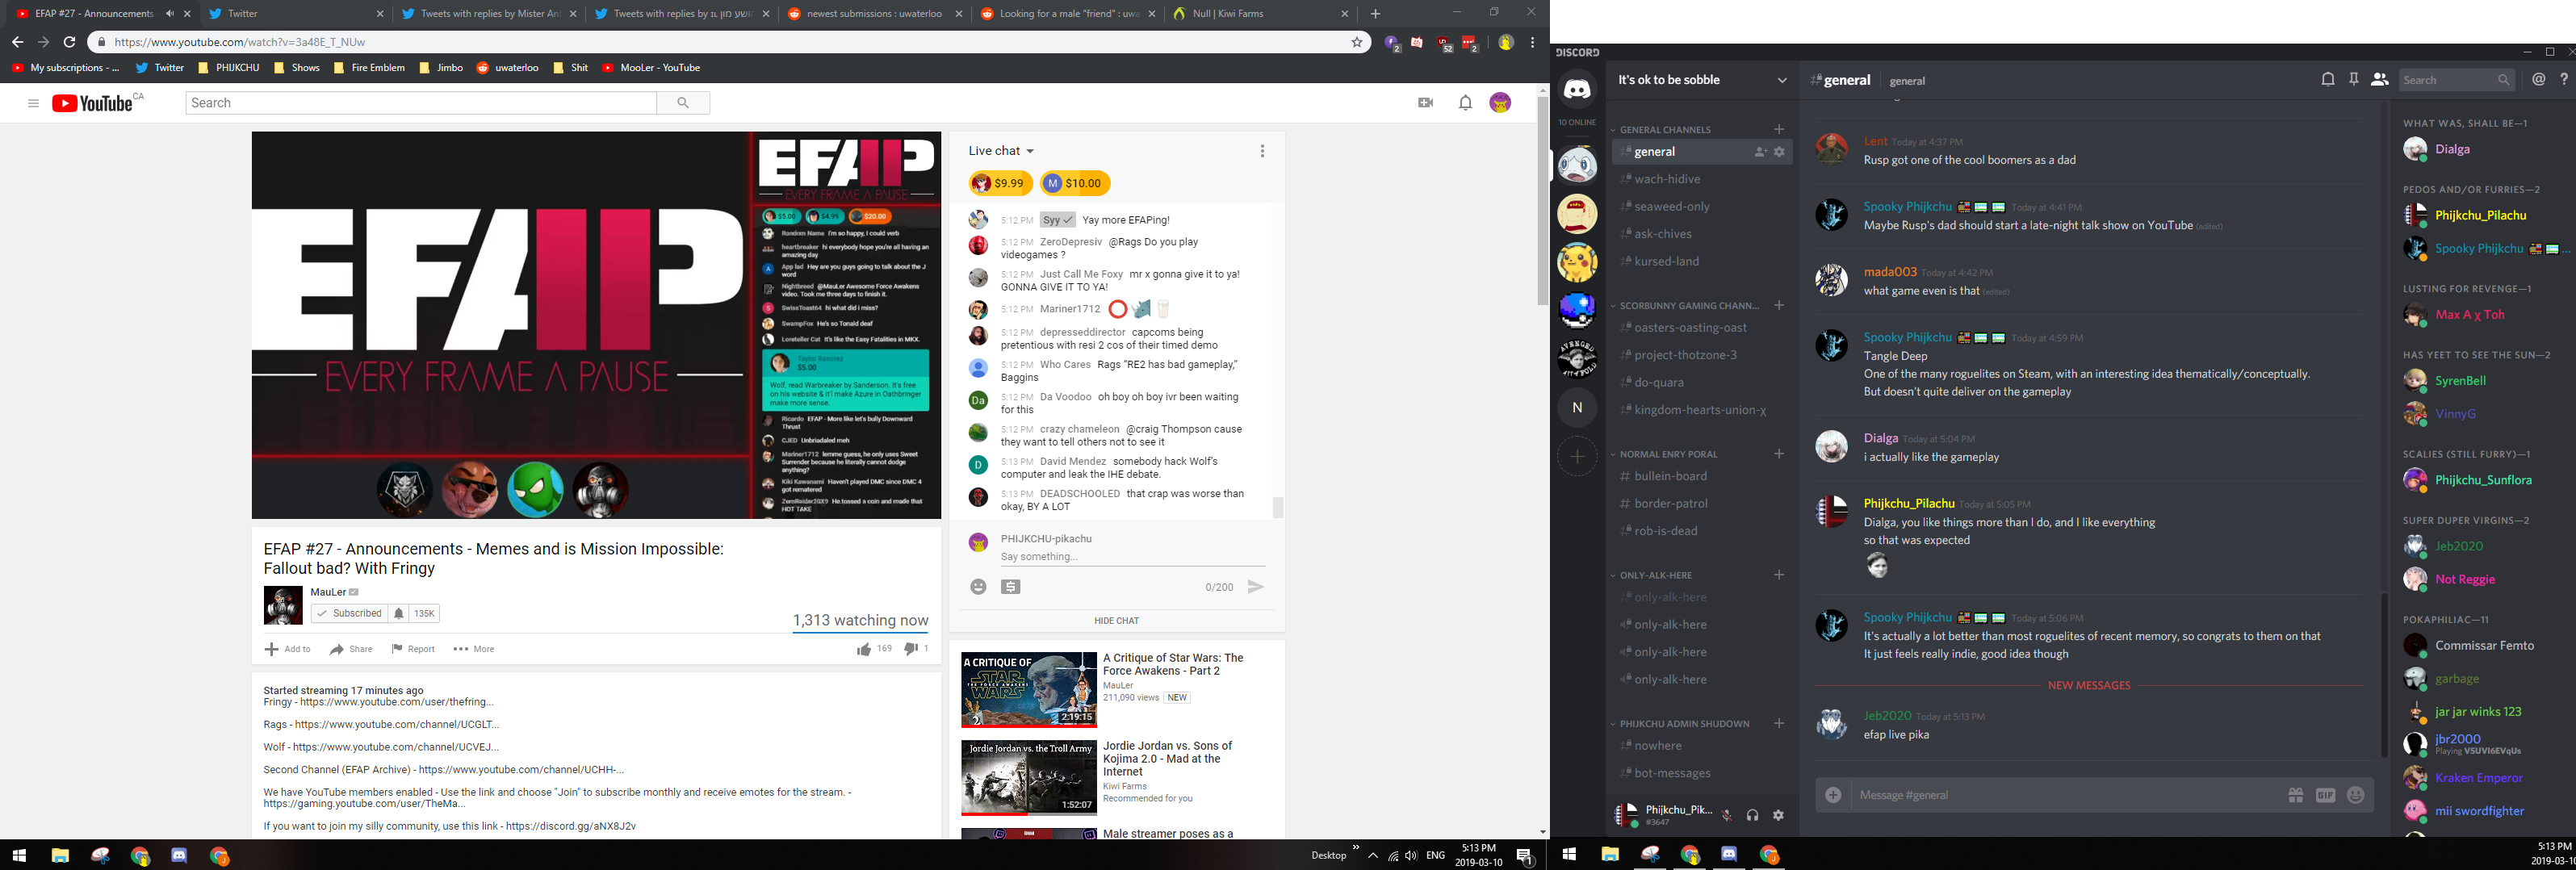Image resolution: width=2576 pixels, height=870 pixels.
Task: Show pinned messages in Discord #general
Action: (x=2354, y=80)
